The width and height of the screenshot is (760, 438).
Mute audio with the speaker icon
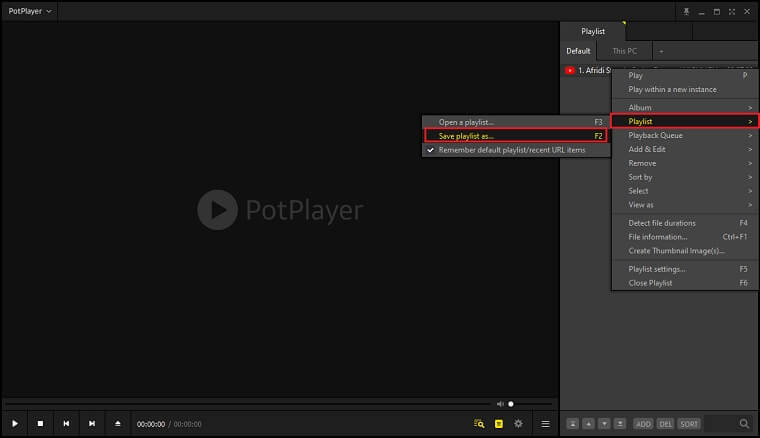point(500,404)
